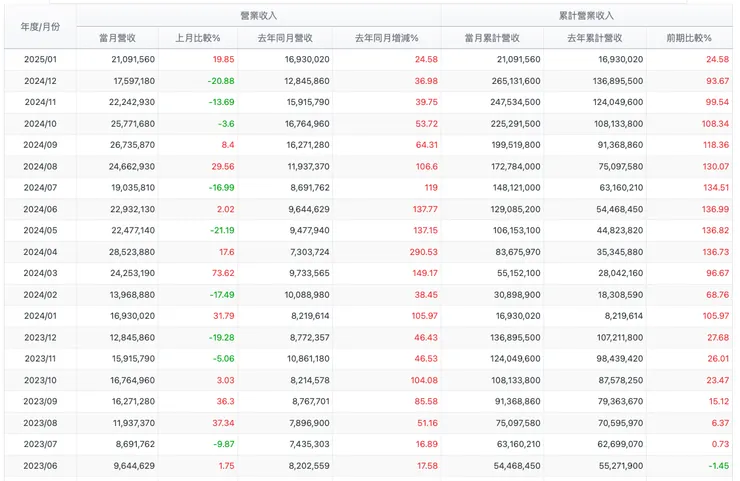This screenshot has height=481, width=740.
Task: Click the 去年同月營收 column header
Action: pyautogui.click(x=285, y=38)
